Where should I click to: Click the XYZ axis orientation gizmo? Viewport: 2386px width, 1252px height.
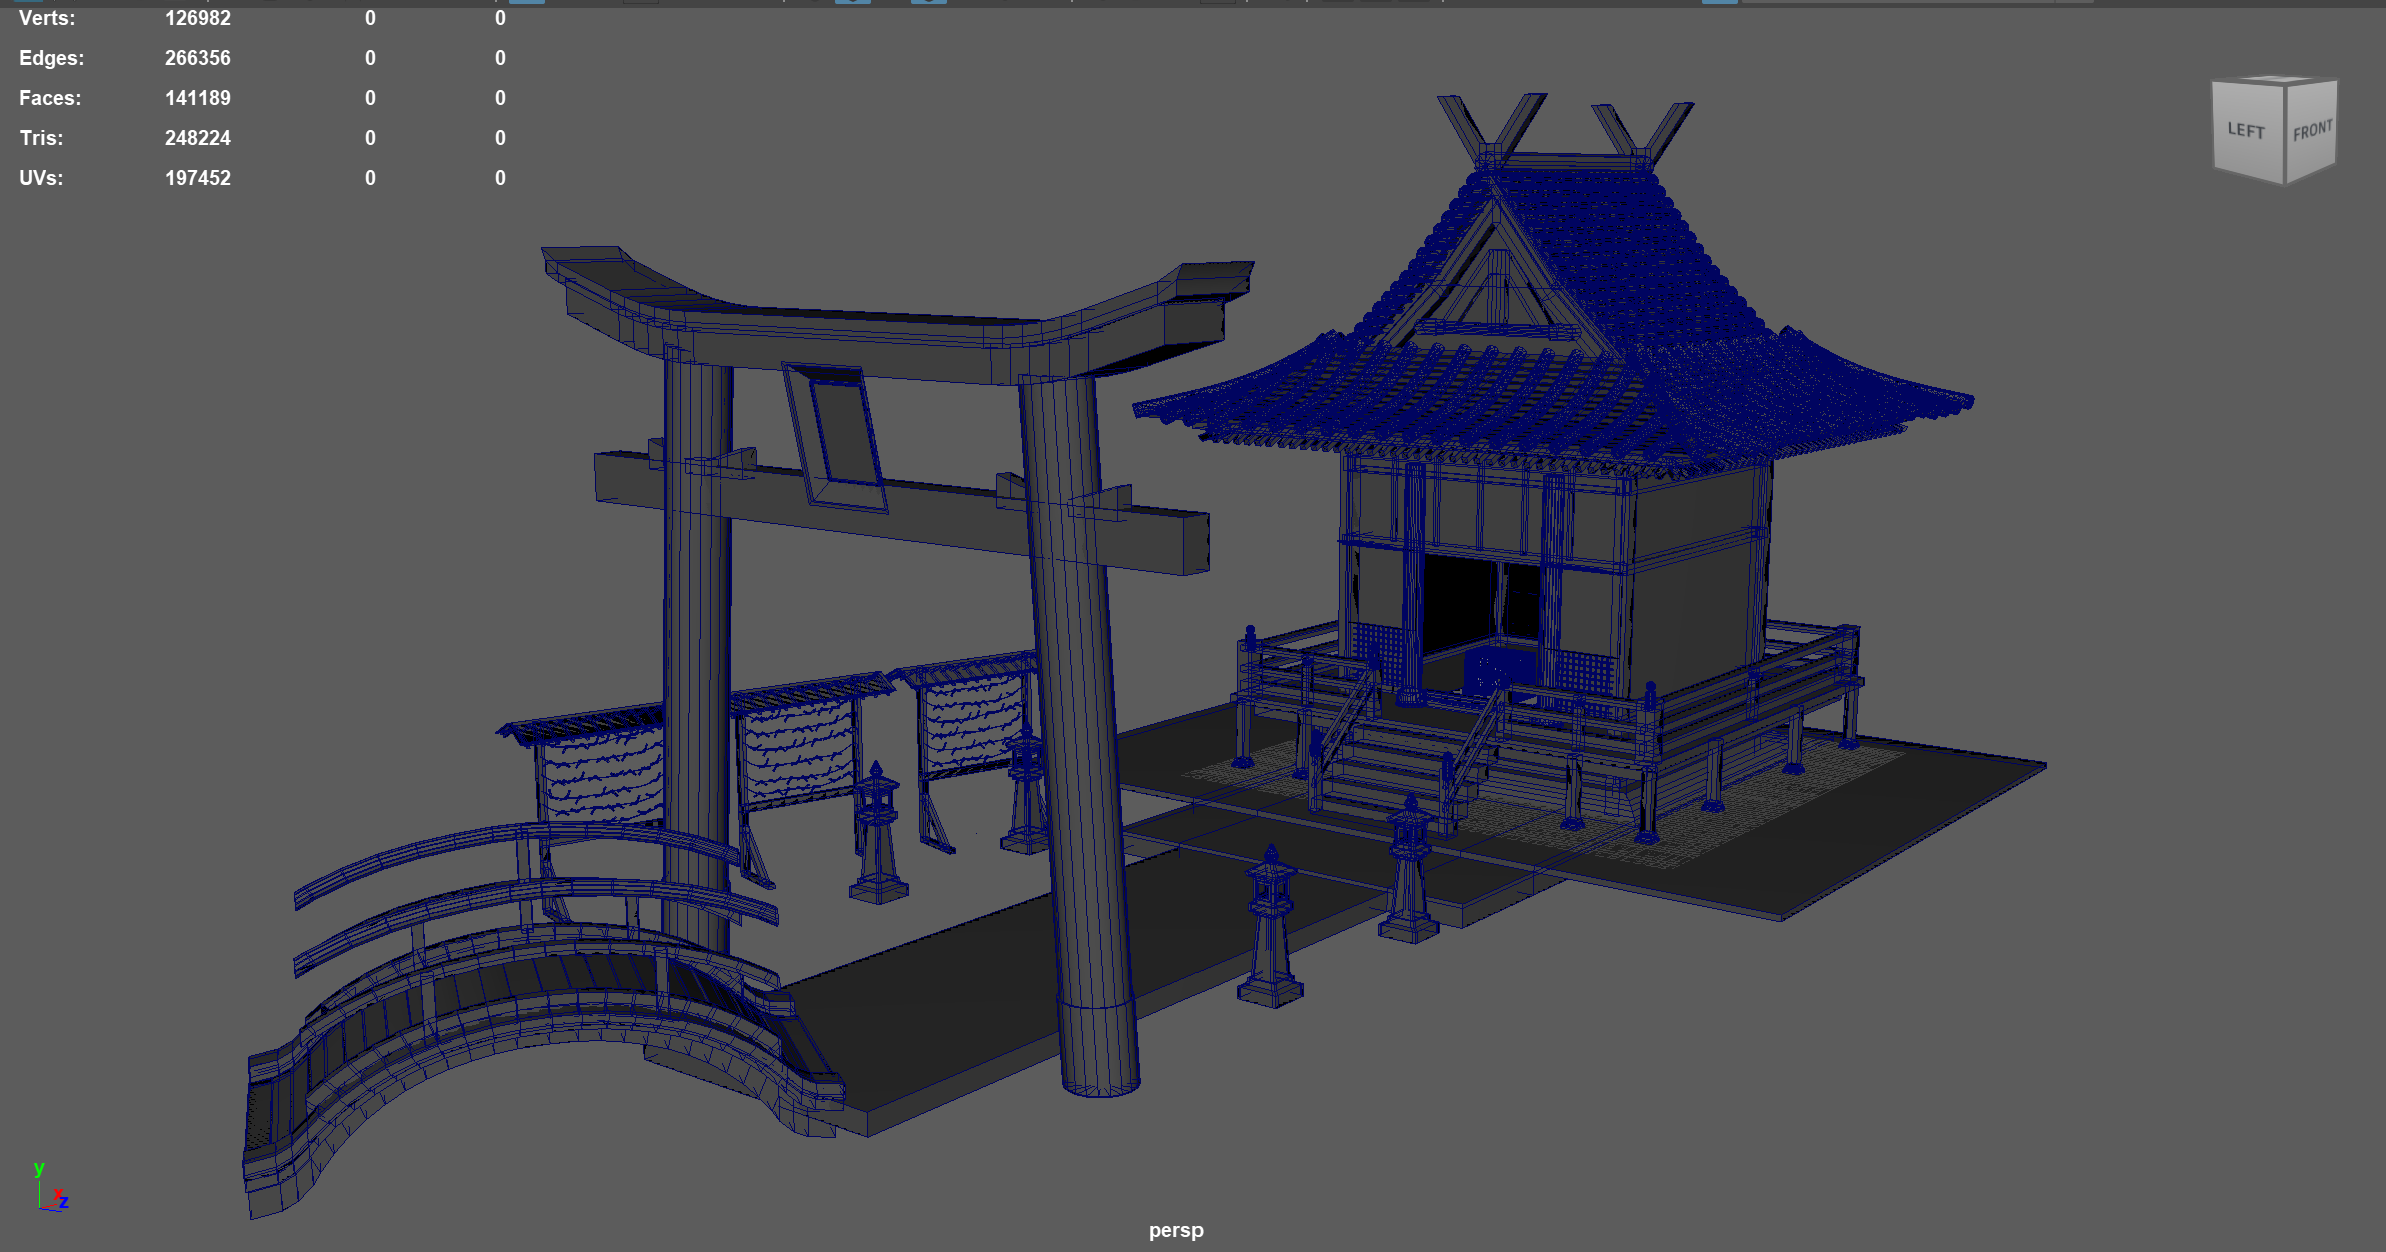click(50, 1186)
